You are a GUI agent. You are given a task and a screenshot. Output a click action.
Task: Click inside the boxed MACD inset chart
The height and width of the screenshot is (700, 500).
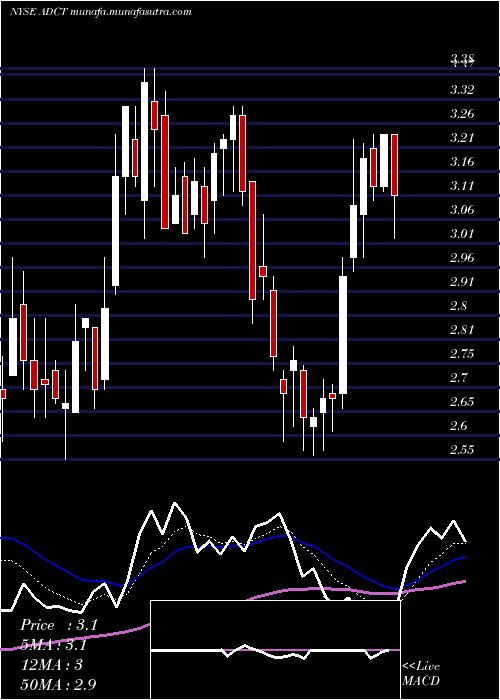[275, 650]
